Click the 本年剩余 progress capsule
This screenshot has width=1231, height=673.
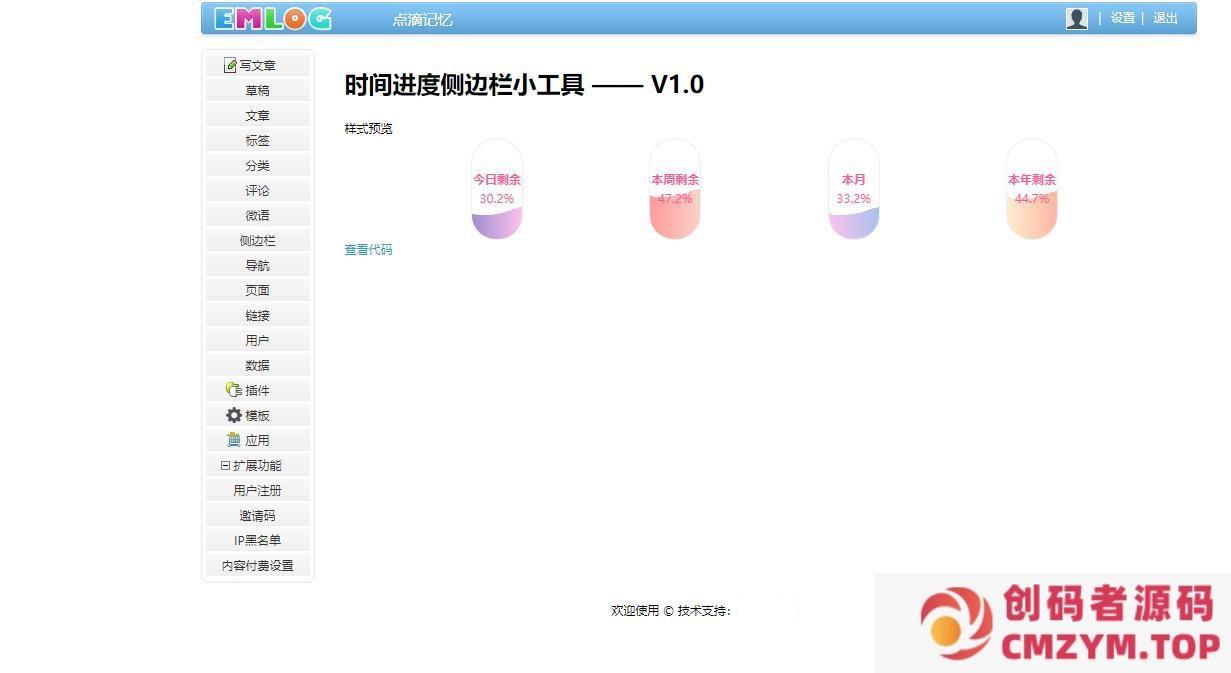pyautogui.click(x=1032, y=189)
